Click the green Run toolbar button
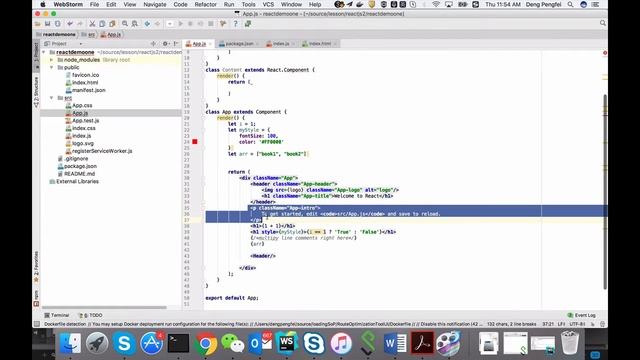640x360 pixels. (x=180, y=24)
